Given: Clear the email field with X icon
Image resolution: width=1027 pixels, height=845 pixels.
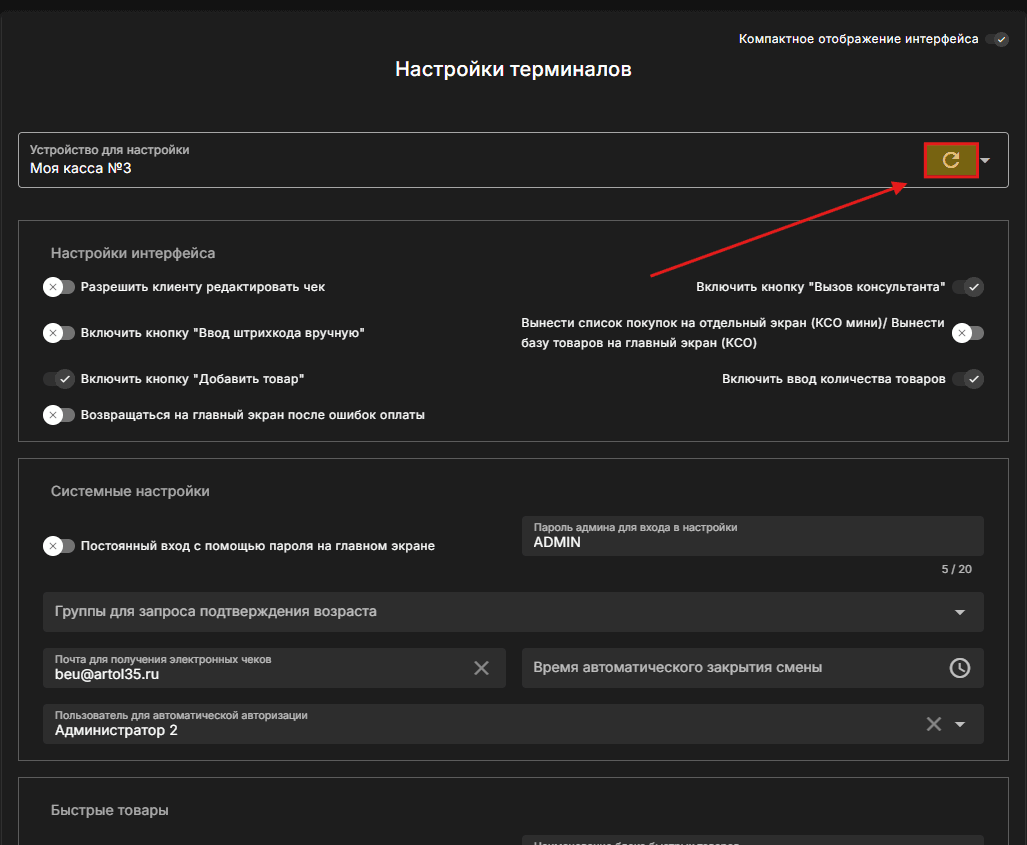Looking at the screenshot, I should click(x=481, y=668).
